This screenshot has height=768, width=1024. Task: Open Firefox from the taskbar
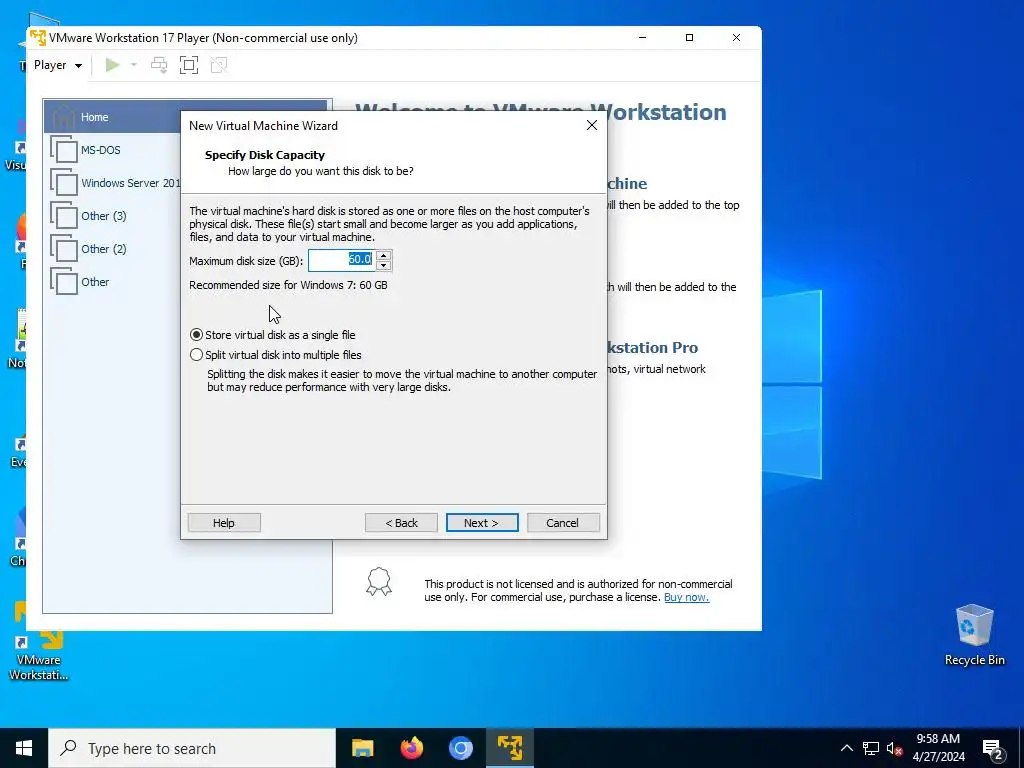point(411,748)
